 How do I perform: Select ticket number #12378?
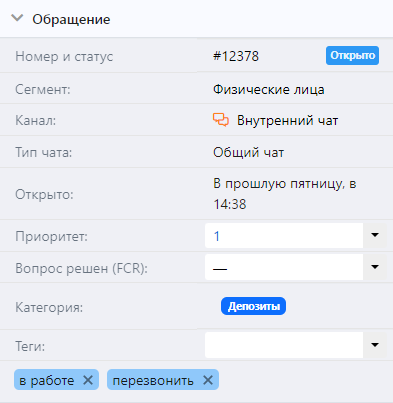[x=236, y=56]
